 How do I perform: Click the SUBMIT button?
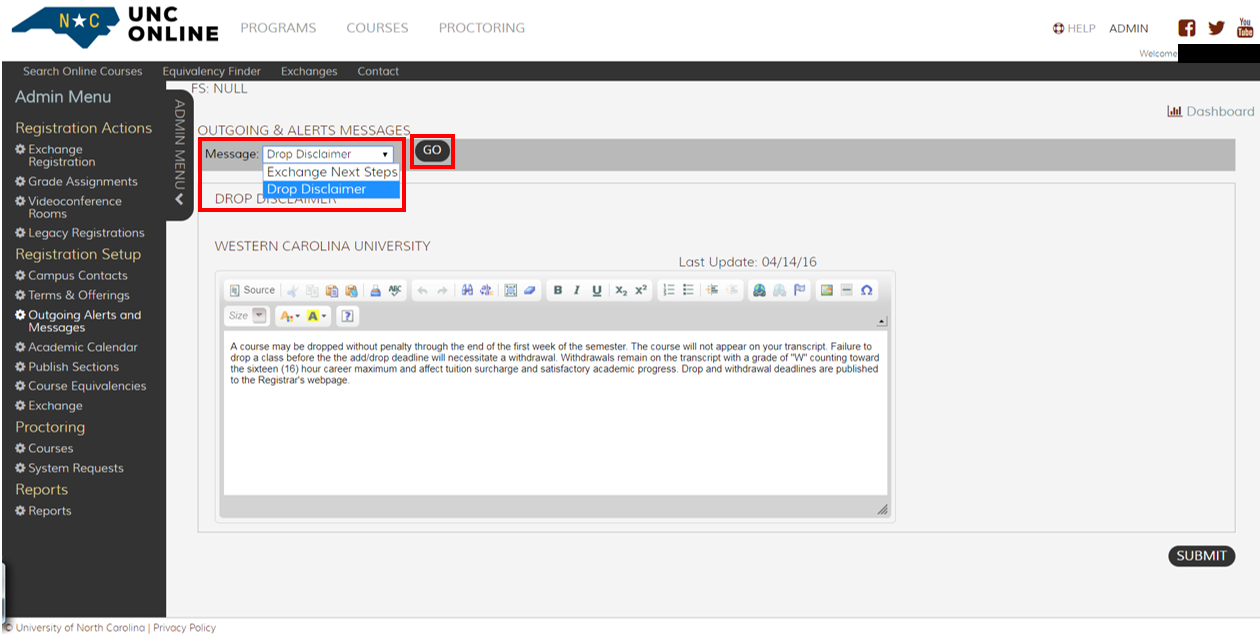(x=1201, y=556)
